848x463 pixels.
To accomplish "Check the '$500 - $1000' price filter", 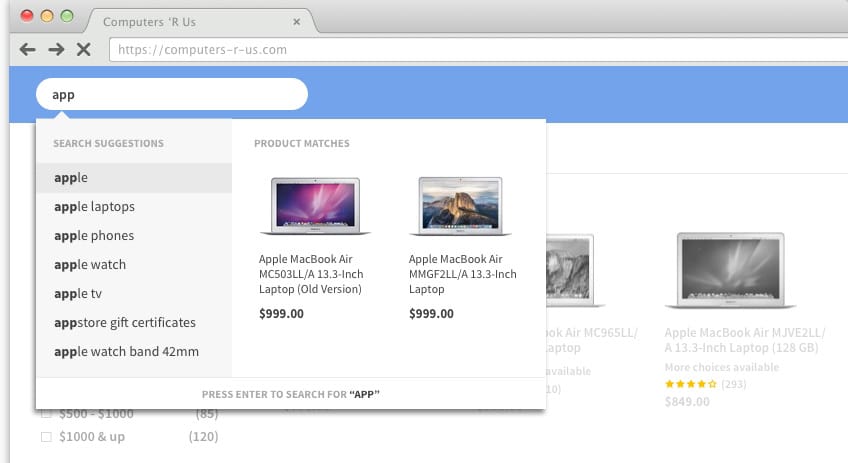I will pyautogui.click(x=47, y=414).
